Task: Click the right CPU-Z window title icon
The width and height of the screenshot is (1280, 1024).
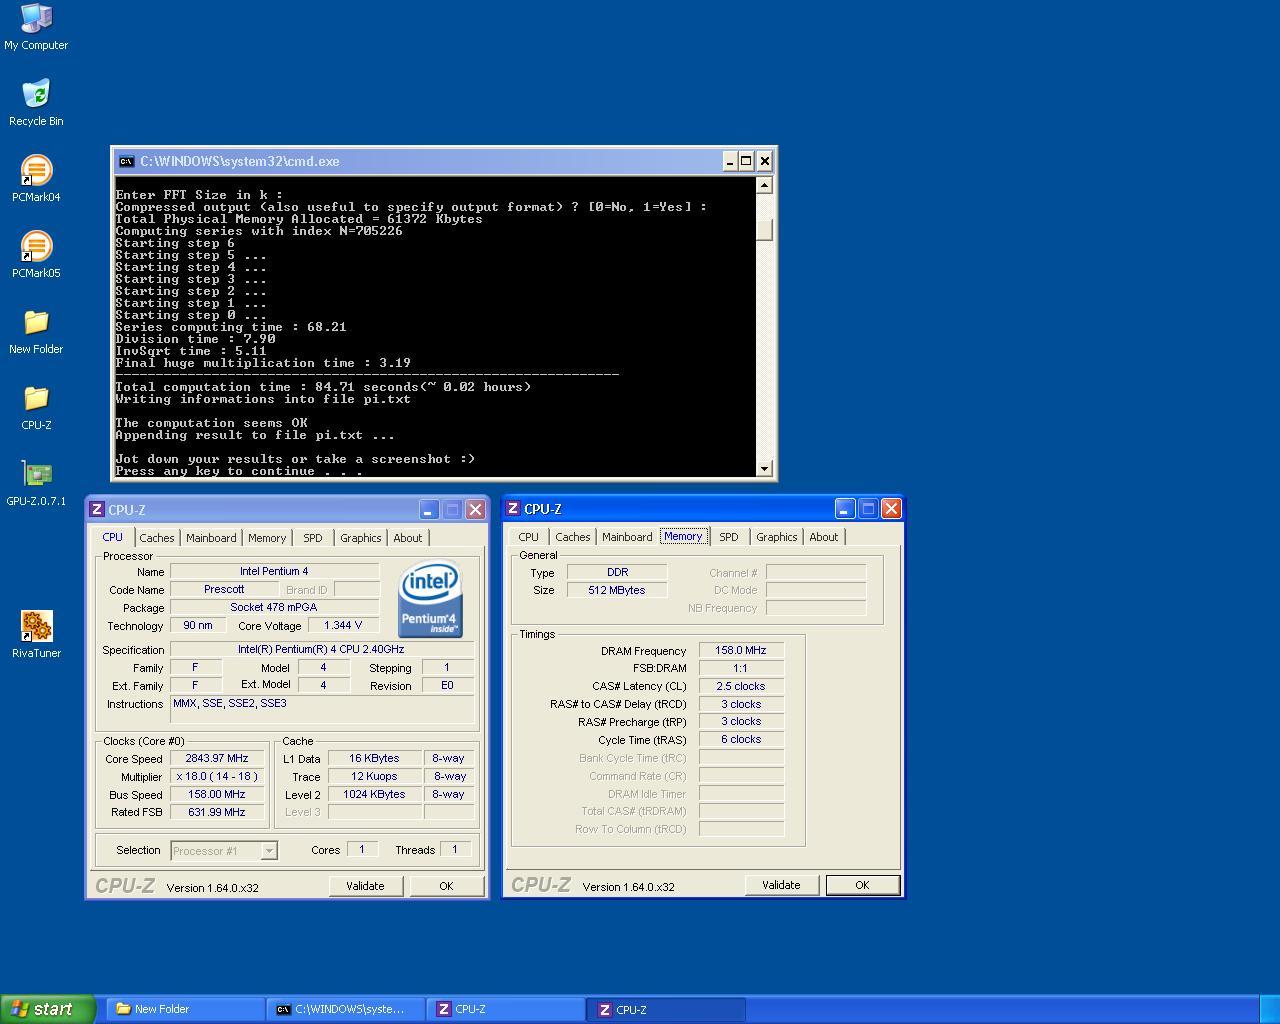Action: click(x=513, y=508)
